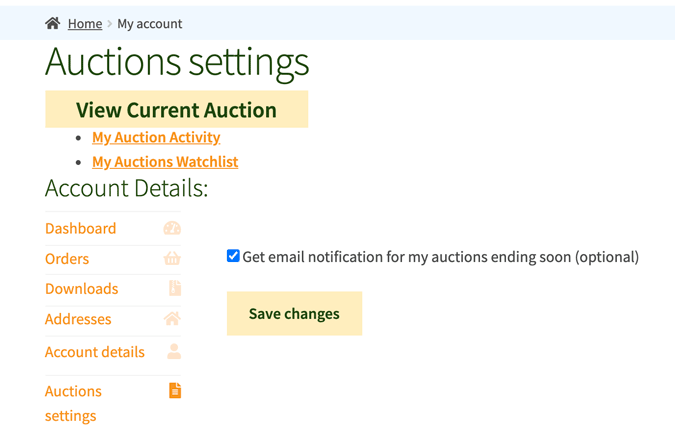Click the View Current Auction button
Screen dimensions: 675x427
click(x=176, y=109)
